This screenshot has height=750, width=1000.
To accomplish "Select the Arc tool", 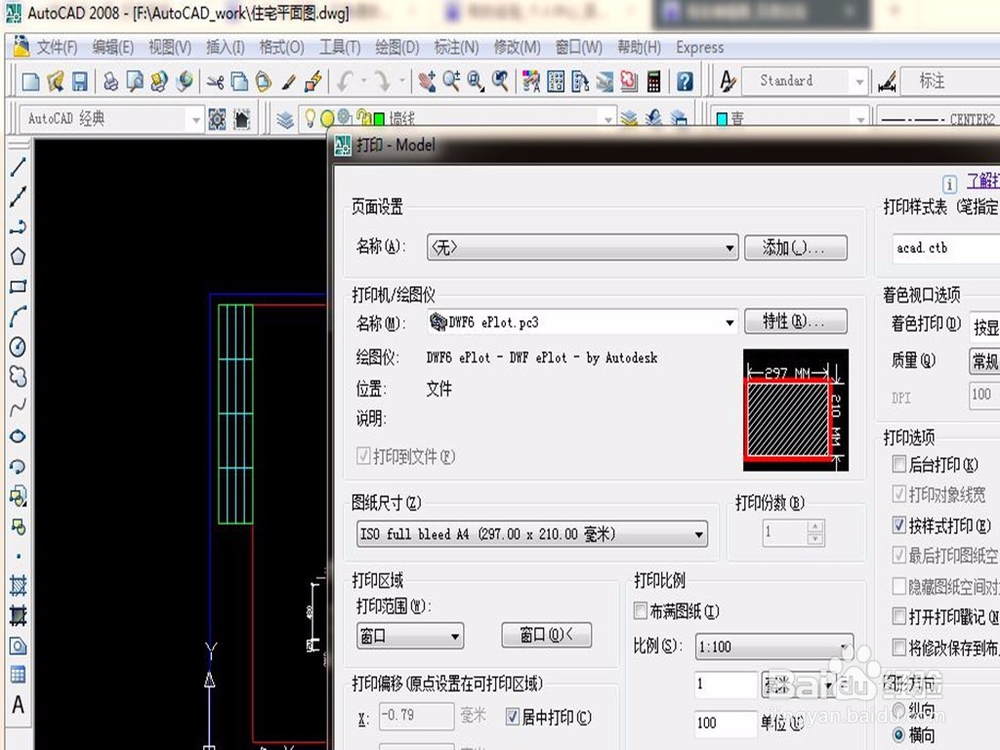I will (x=18, y=316).
